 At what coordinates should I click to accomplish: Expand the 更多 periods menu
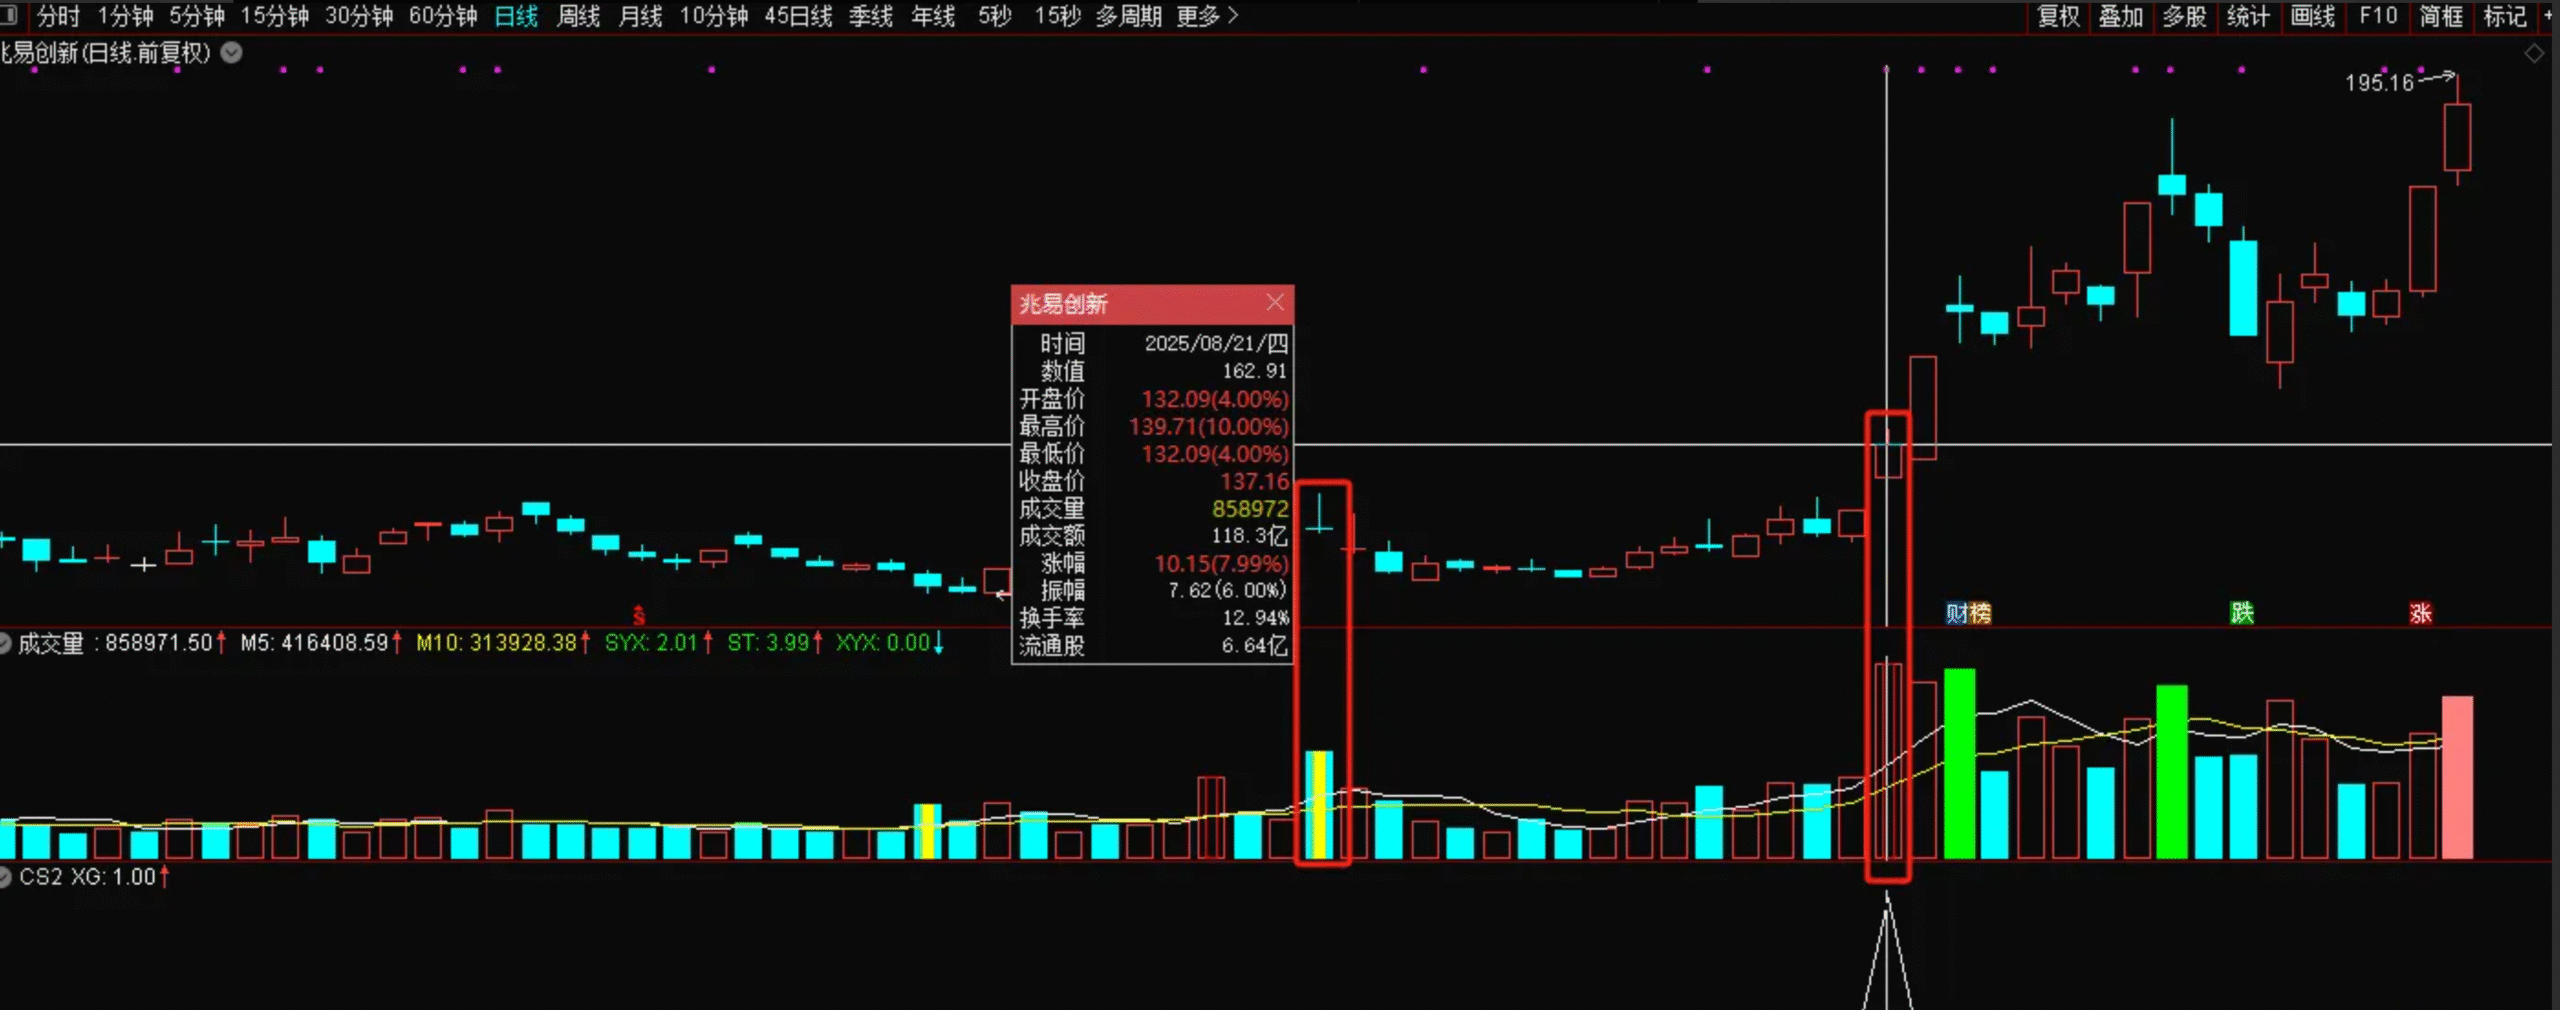click(x=1199, y=17)
